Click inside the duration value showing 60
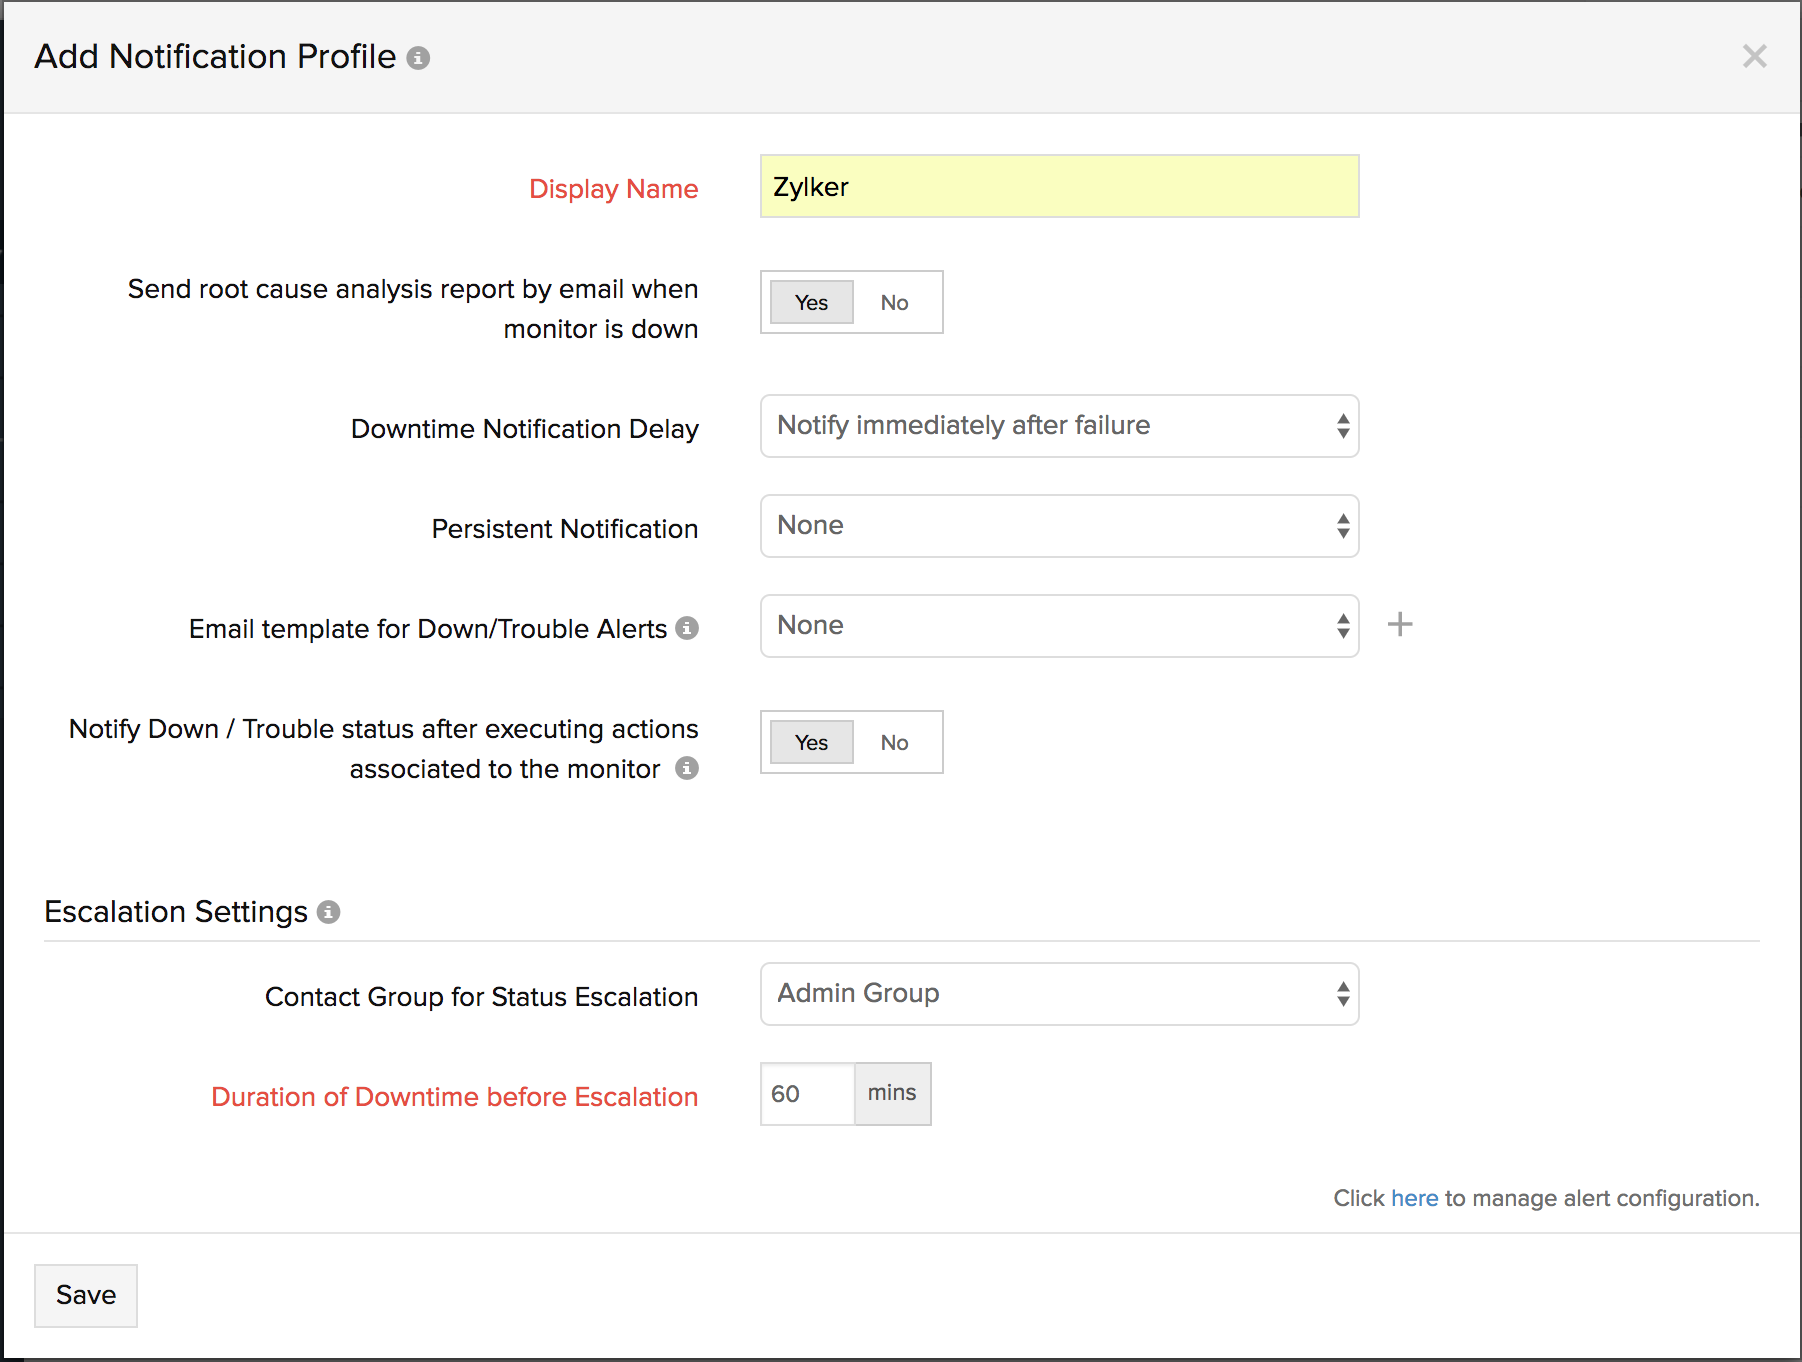This screenshot has width=1802, height=1362. [x=805, y=1094]
